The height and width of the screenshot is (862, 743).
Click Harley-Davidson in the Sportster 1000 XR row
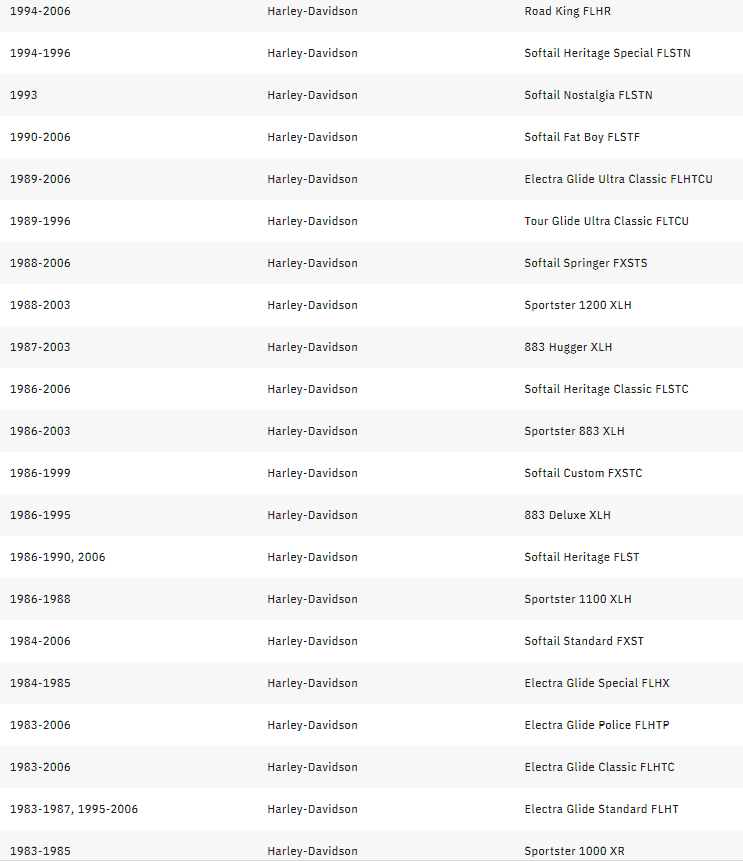point(312,851)
